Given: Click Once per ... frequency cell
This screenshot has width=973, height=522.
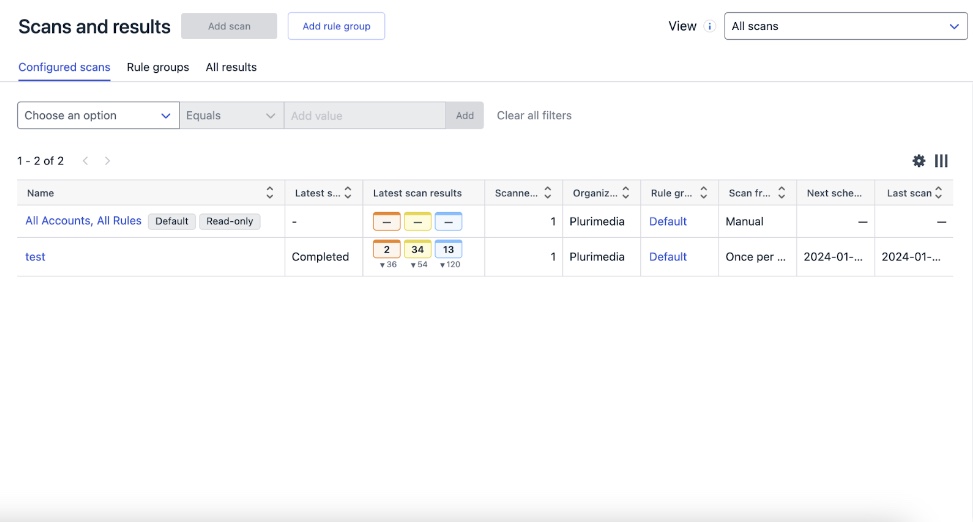Looking at the screenshot, I should 755,256.
